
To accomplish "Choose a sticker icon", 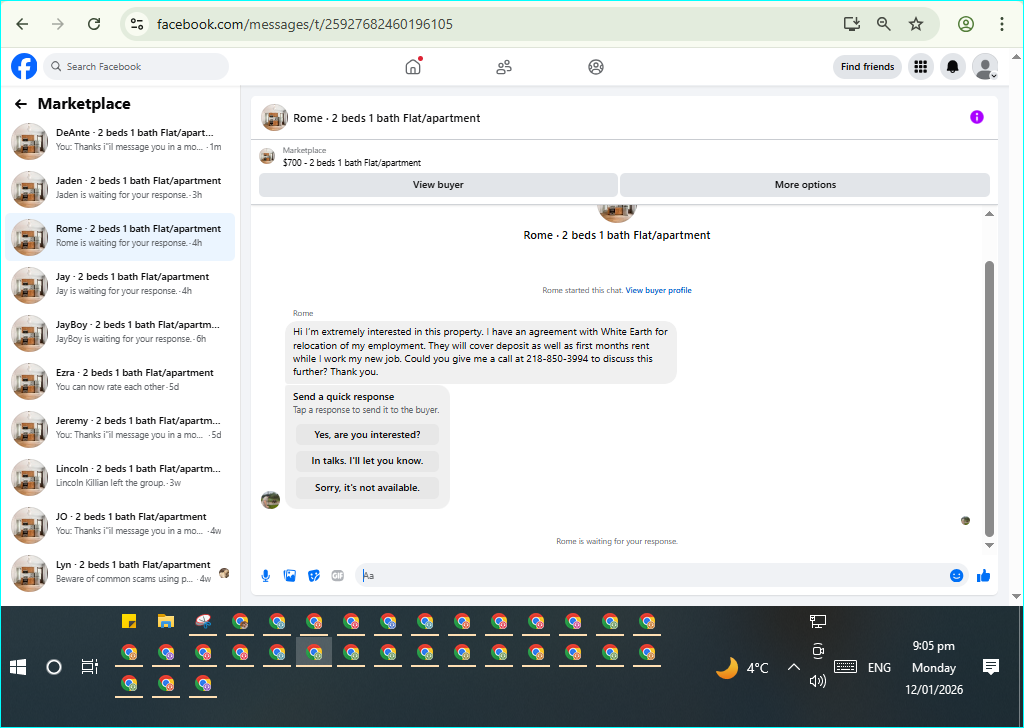I will click(314, 575).
